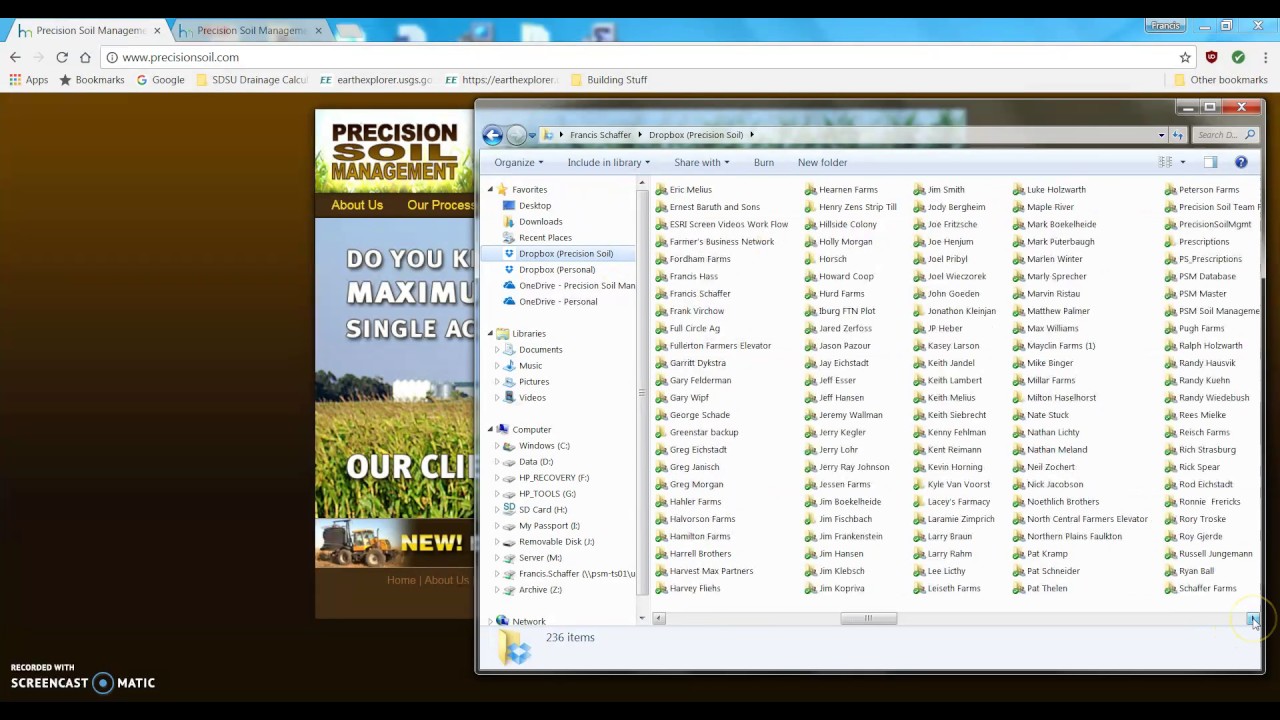Click Chrome back arrow button

tap(15, 57)
